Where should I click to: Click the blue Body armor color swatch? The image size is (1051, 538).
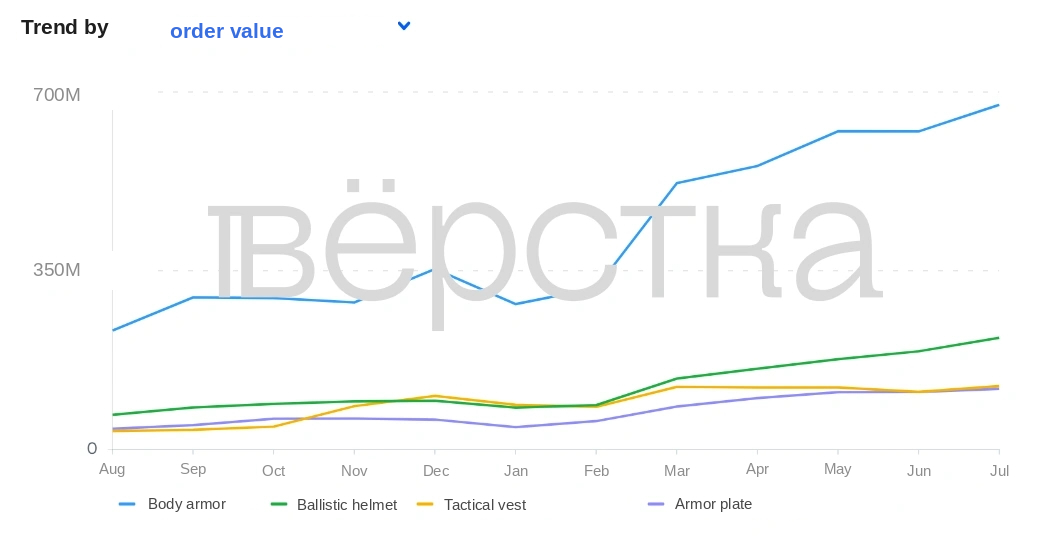pyautogui.click(x=127, y=504)
